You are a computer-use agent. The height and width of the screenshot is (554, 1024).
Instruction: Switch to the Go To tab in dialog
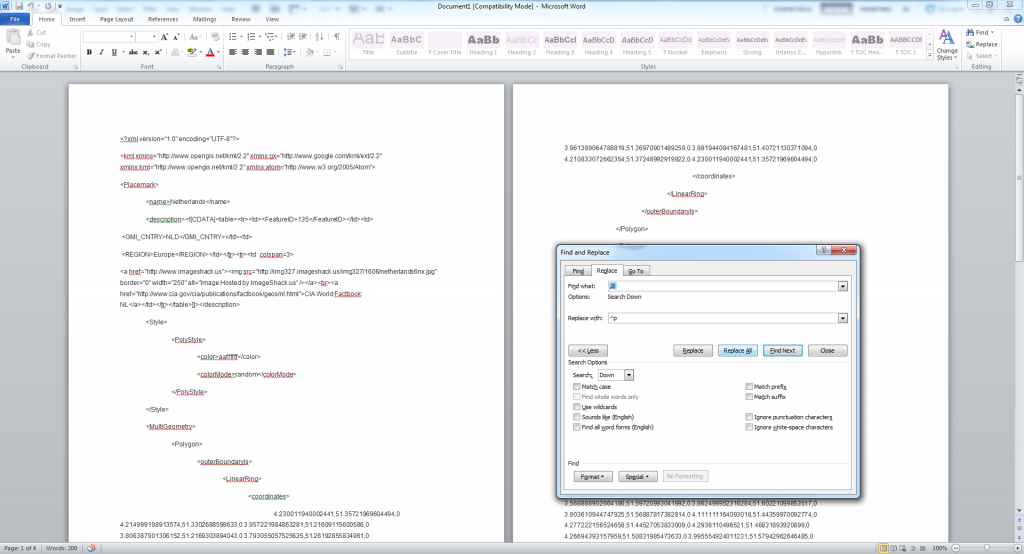tap(636, 271)
